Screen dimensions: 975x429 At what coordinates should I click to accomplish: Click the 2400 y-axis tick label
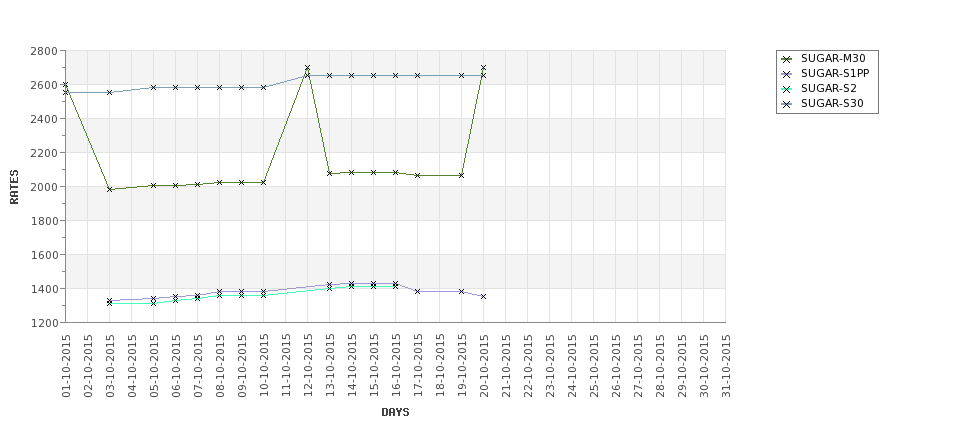(x=44, y=119)
